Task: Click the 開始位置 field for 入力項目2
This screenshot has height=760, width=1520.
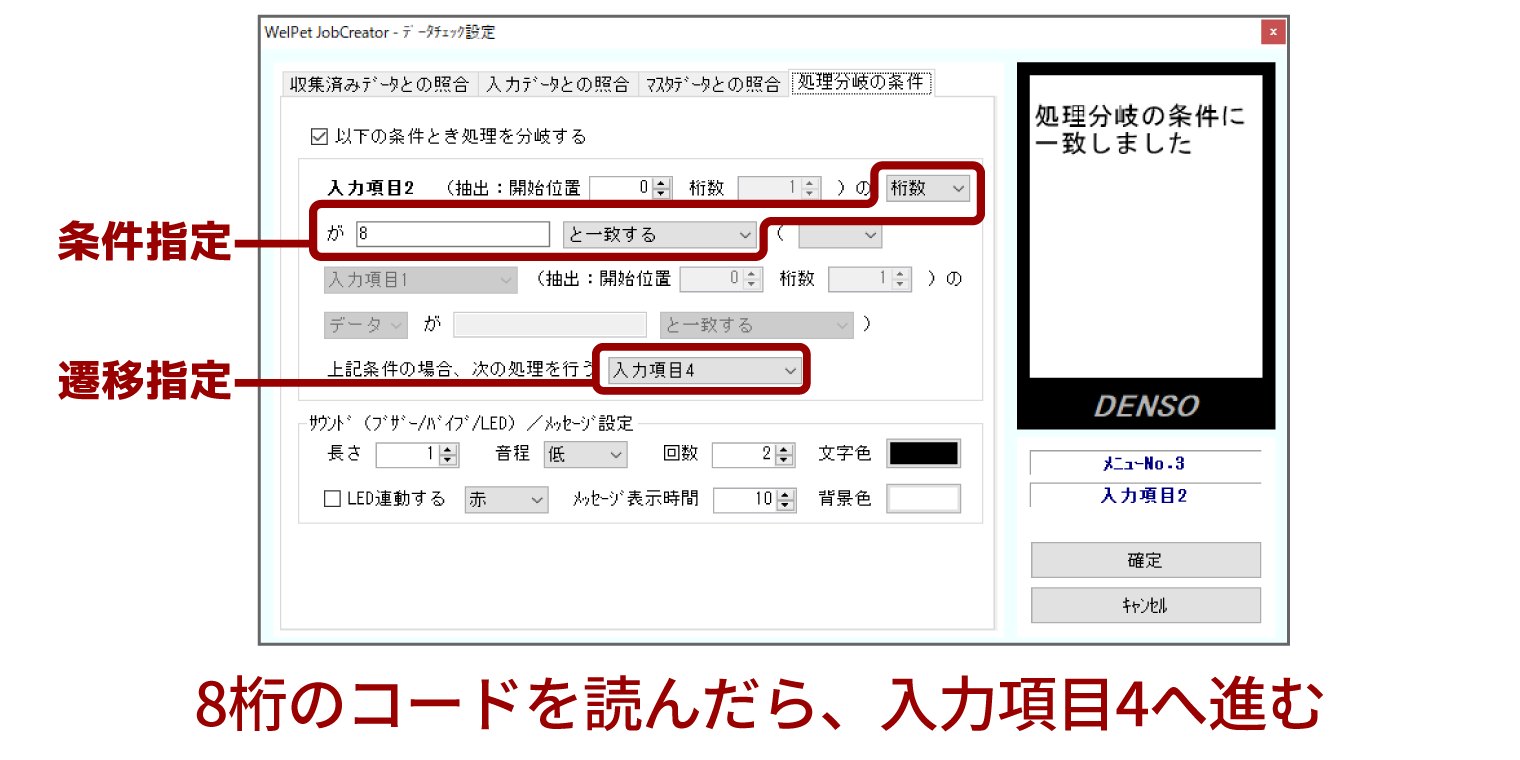Action: point(621,187)
